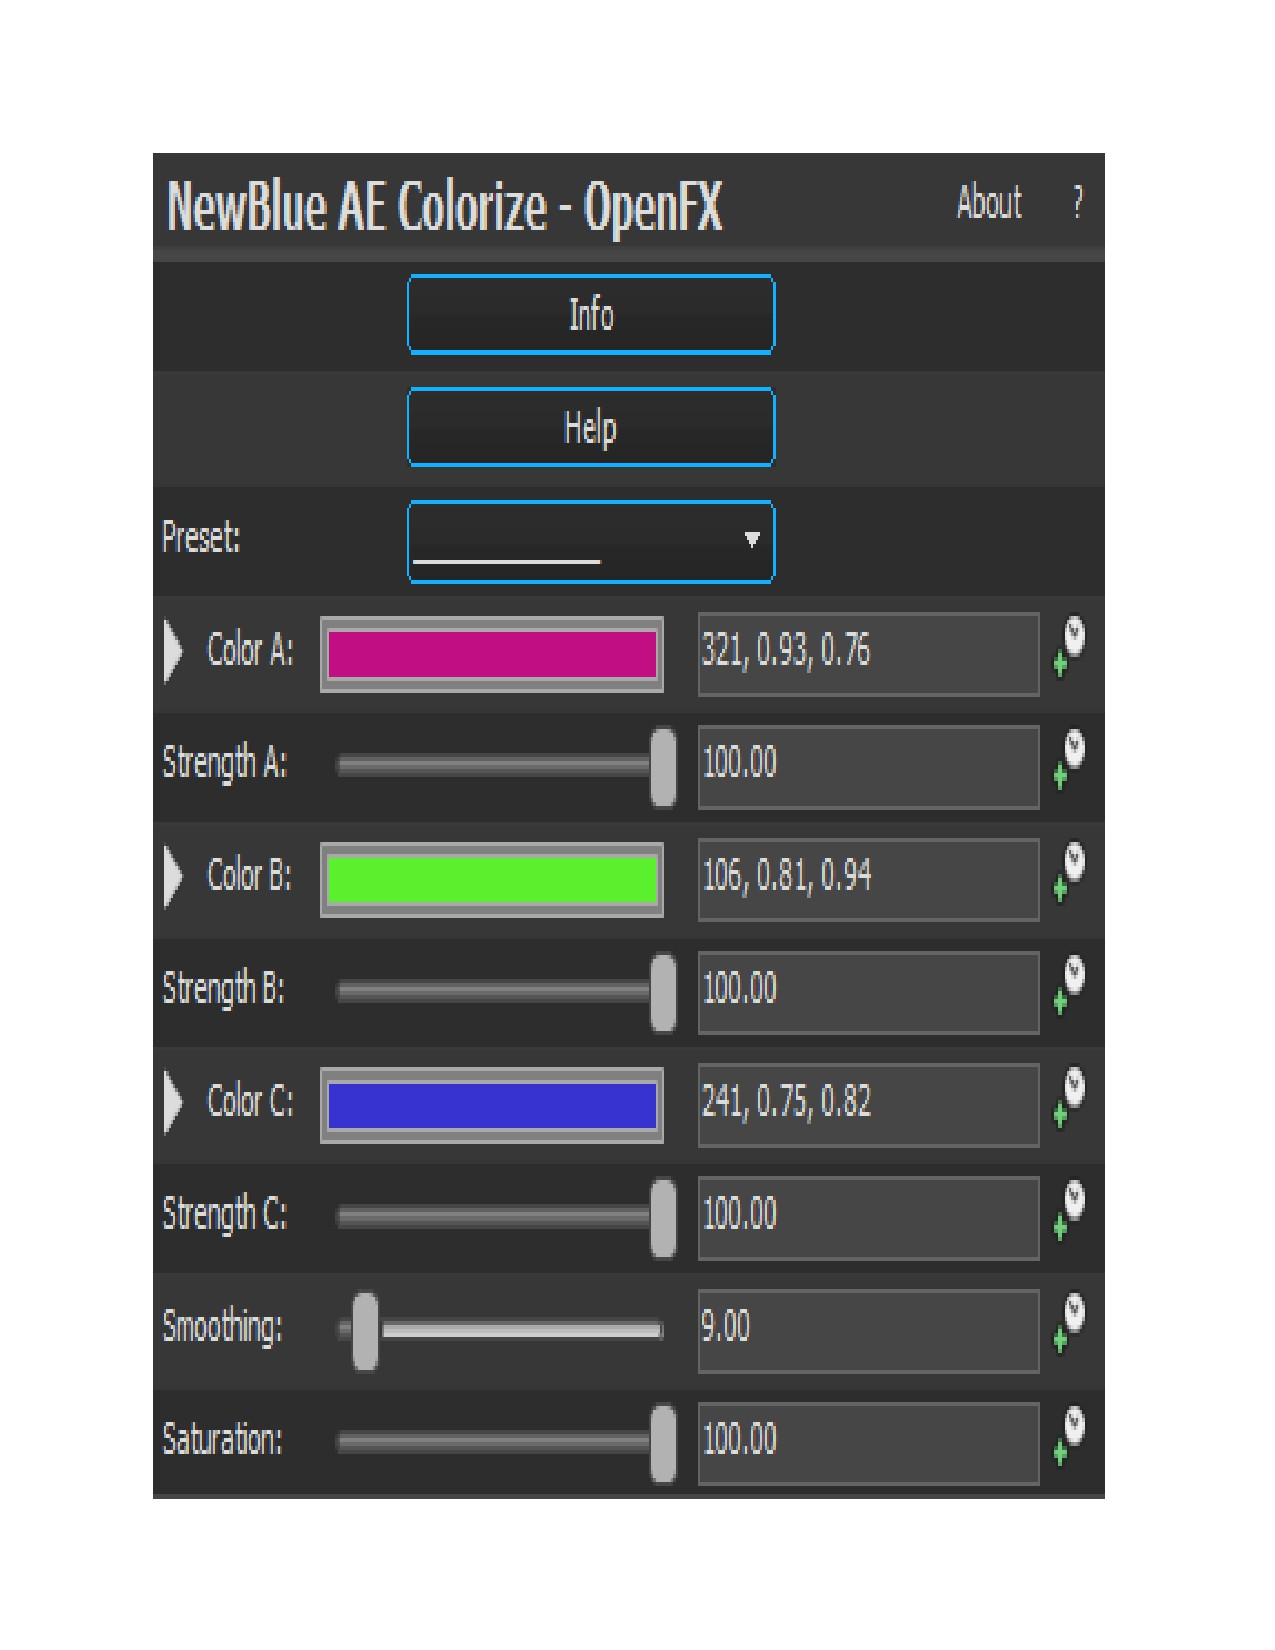Click the Saturation value field showing 100.00
Viewport: 1275px width, 1650px height.
coord(867,1442)
